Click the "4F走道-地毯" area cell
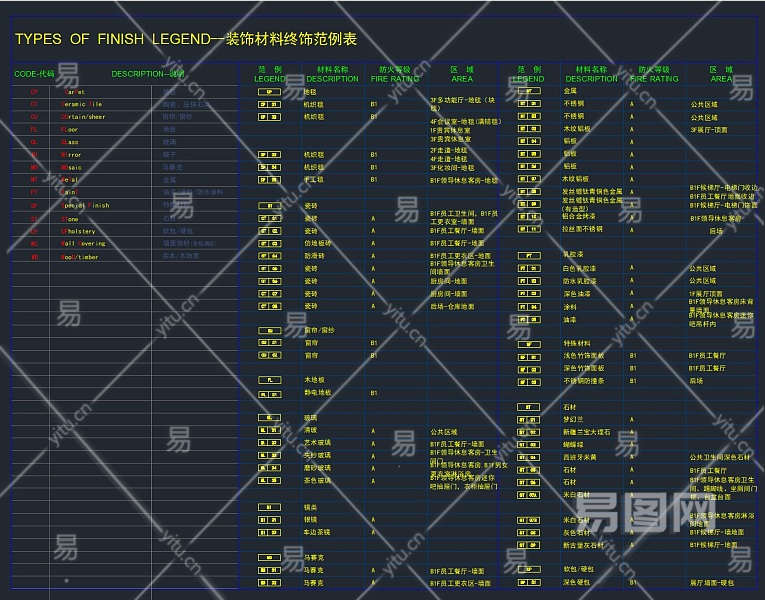This screenshot has width=765, height=600. 449,159
